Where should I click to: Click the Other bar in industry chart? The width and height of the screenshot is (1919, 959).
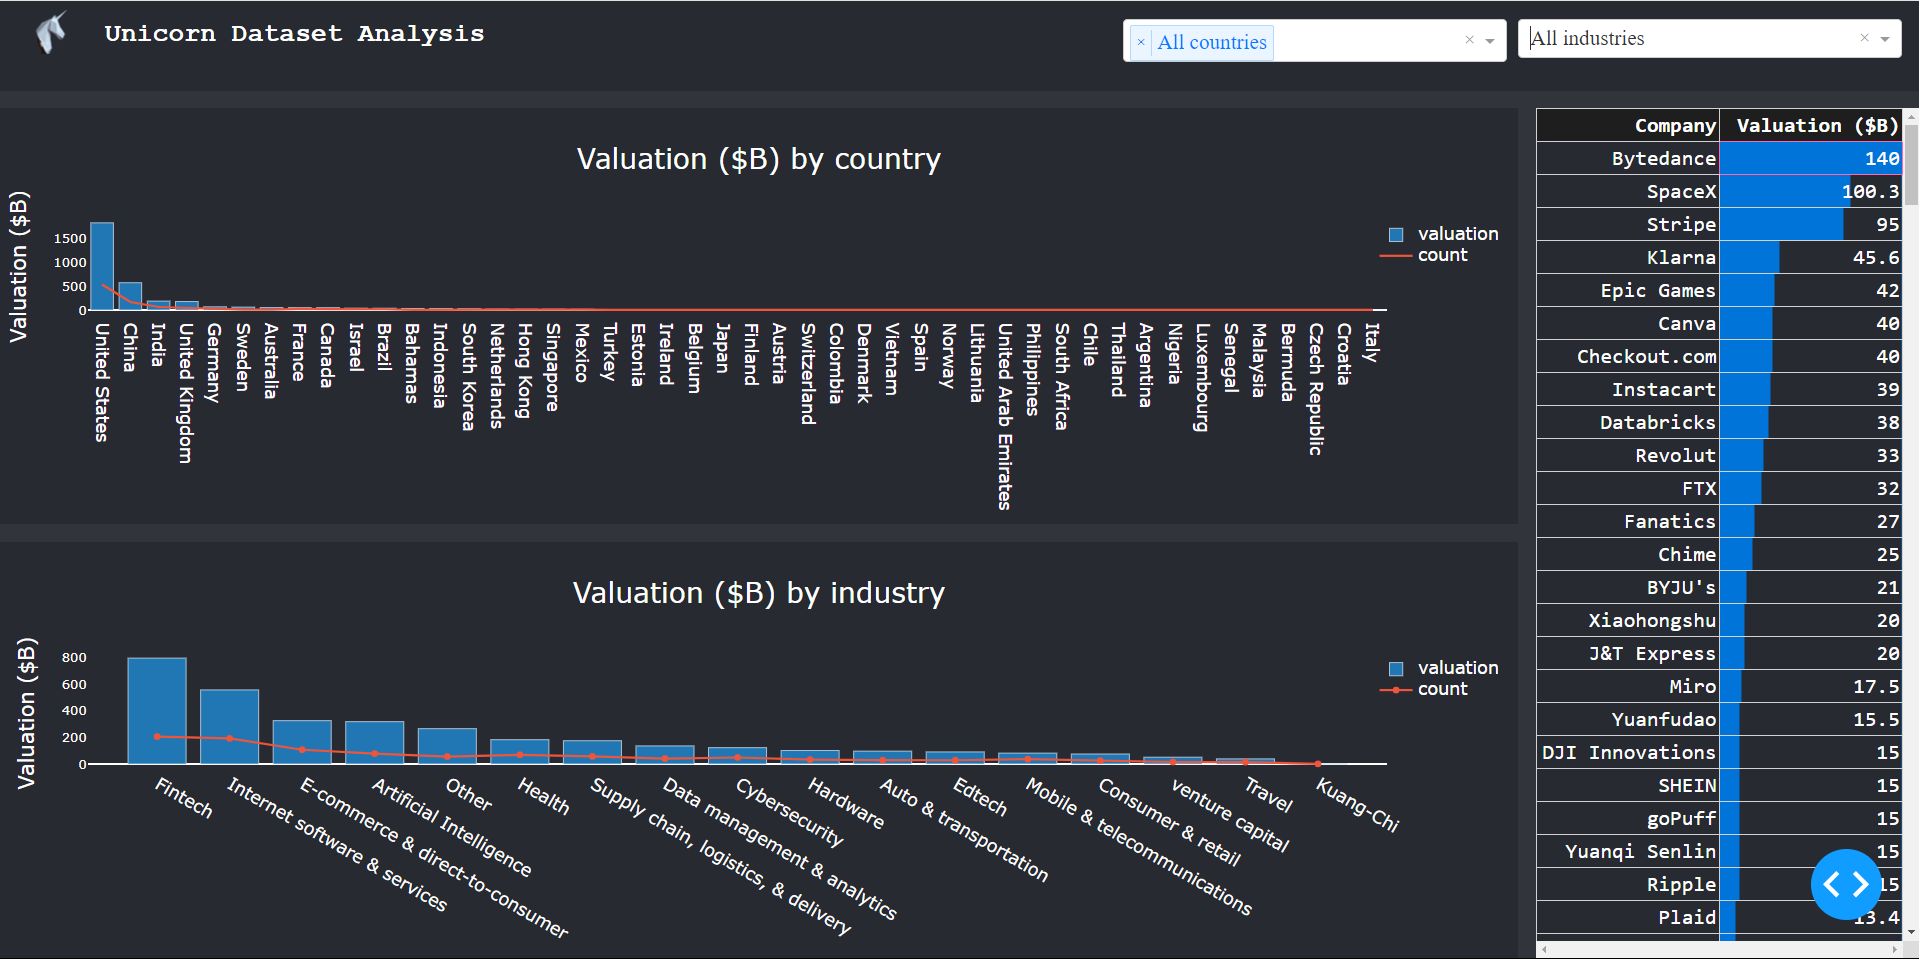[x=447, y=746]
